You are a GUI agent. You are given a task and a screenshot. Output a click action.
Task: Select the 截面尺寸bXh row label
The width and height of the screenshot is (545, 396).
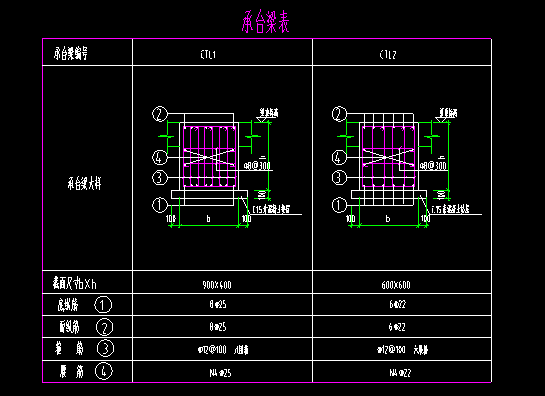pos(74,283)
